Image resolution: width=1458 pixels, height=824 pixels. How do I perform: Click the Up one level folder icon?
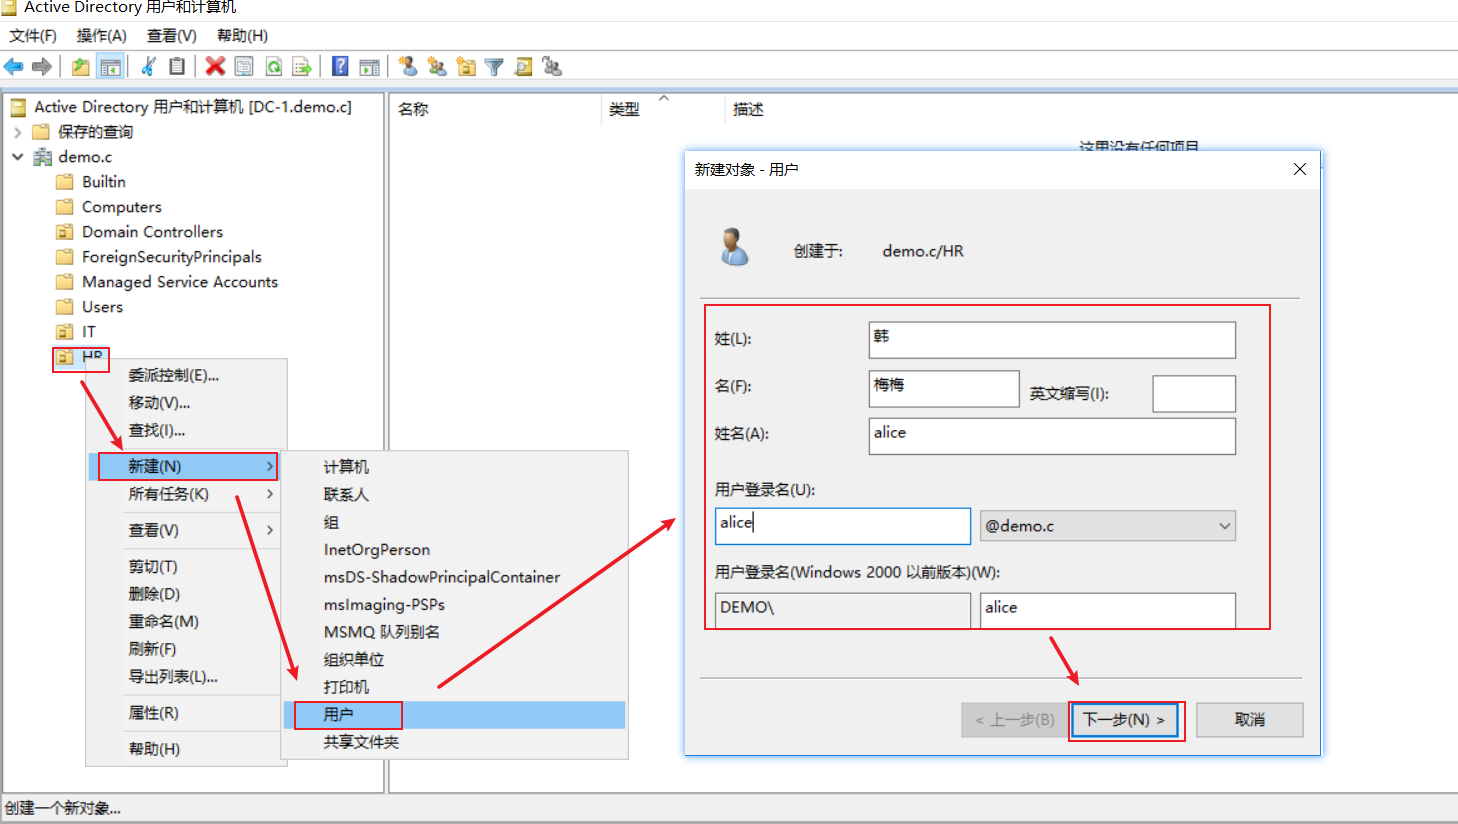[80, 67]
